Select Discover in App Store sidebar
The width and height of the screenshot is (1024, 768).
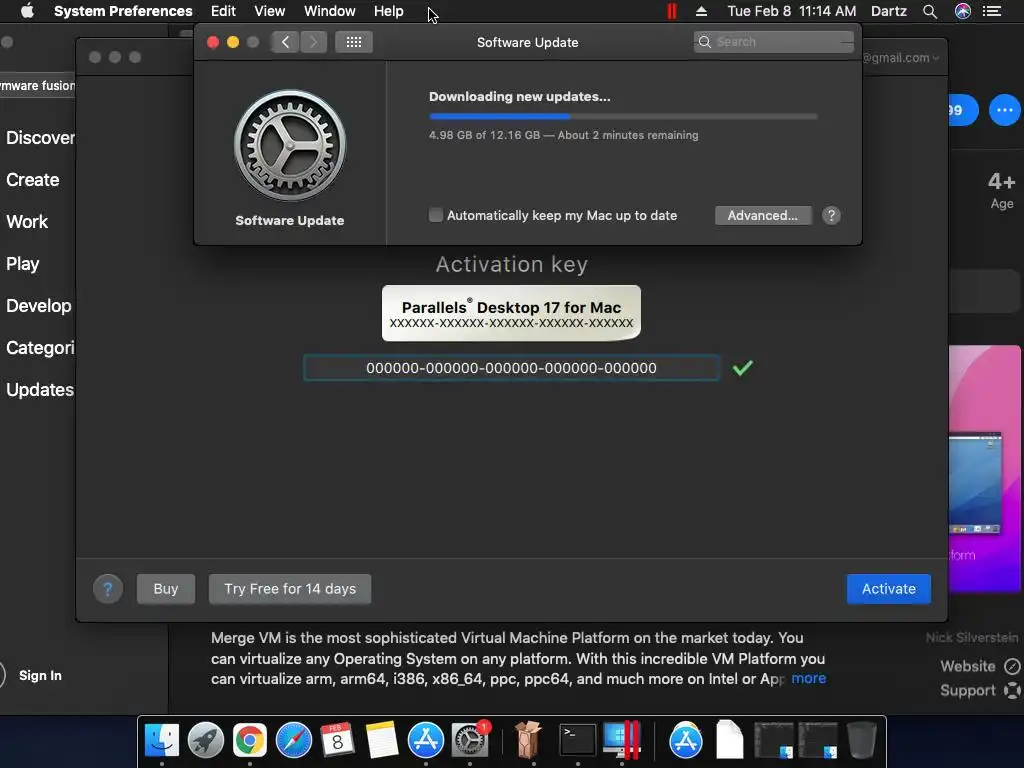40,138
